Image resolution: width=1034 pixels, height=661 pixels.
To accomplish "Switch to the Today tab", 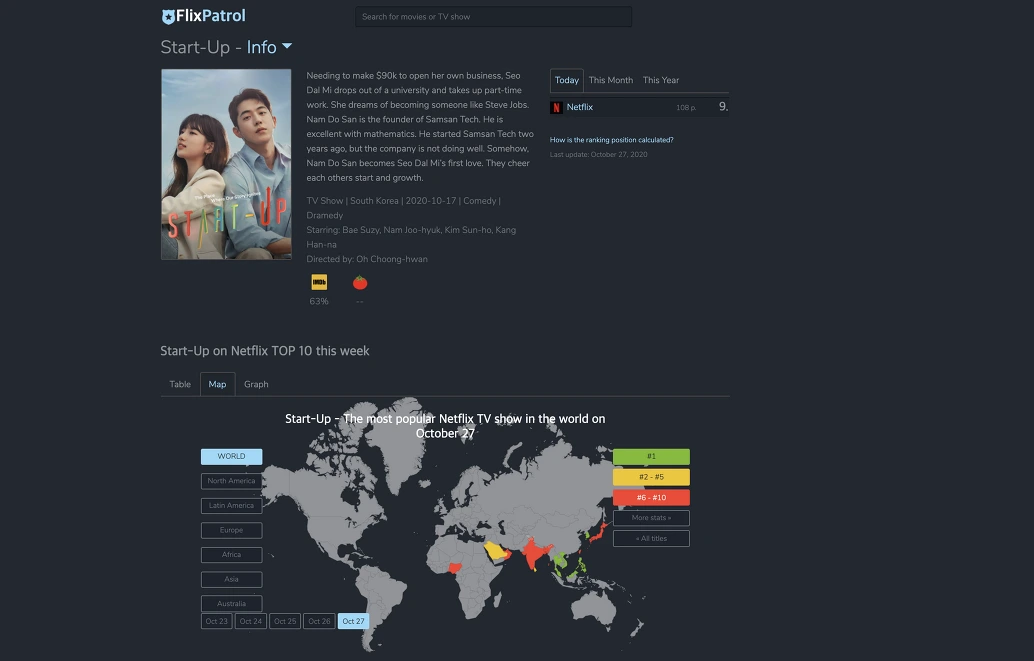I will (x=566, y=80).
